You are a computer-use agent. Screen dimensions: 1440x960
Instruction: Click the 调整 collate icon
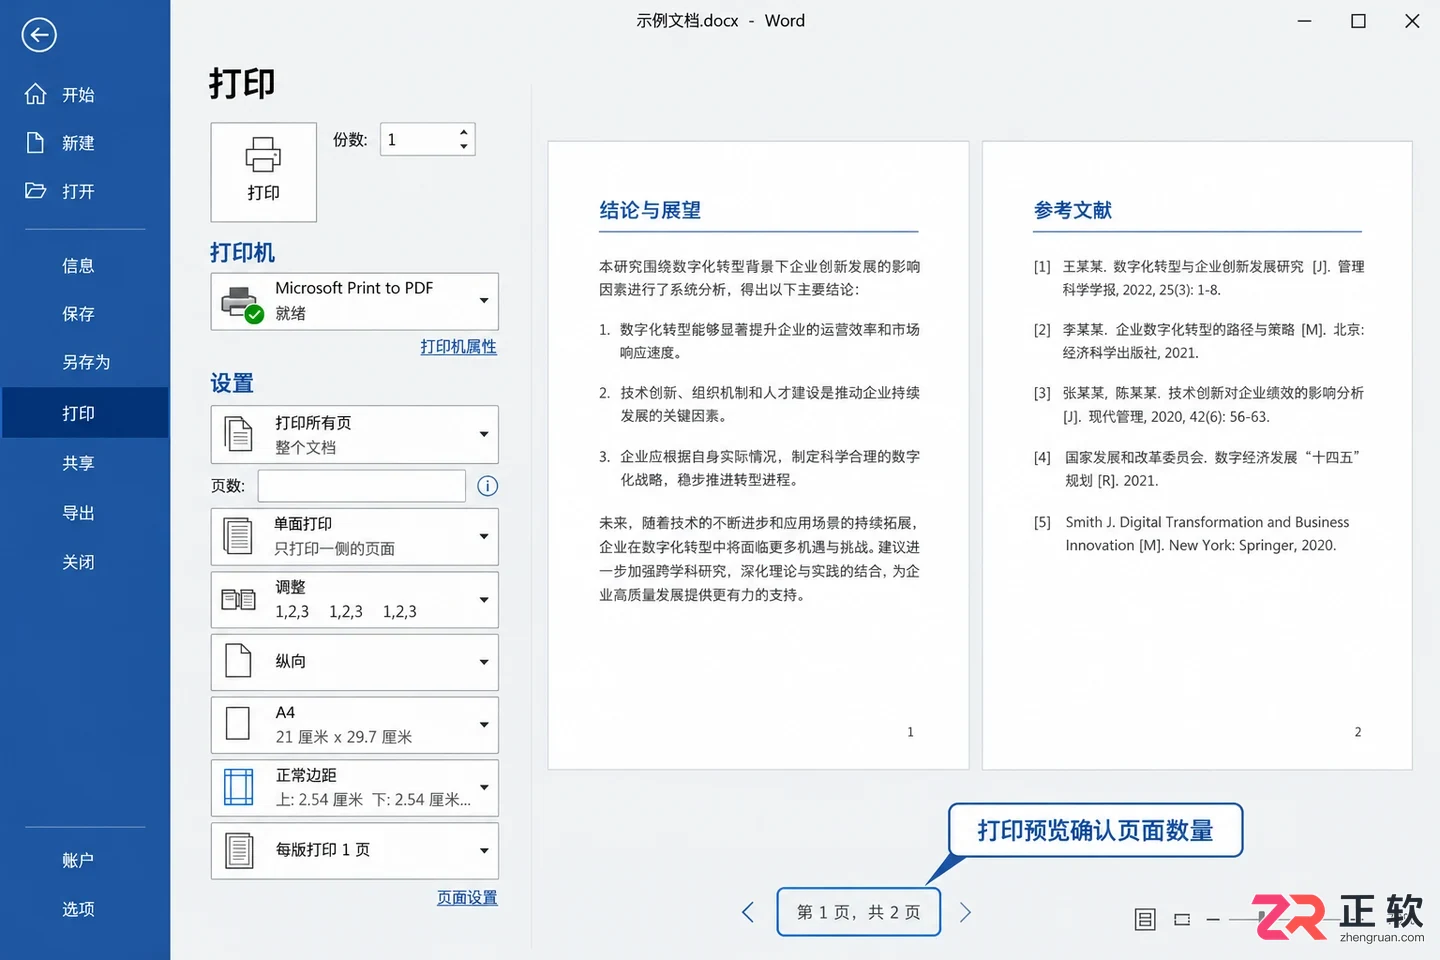239,600
